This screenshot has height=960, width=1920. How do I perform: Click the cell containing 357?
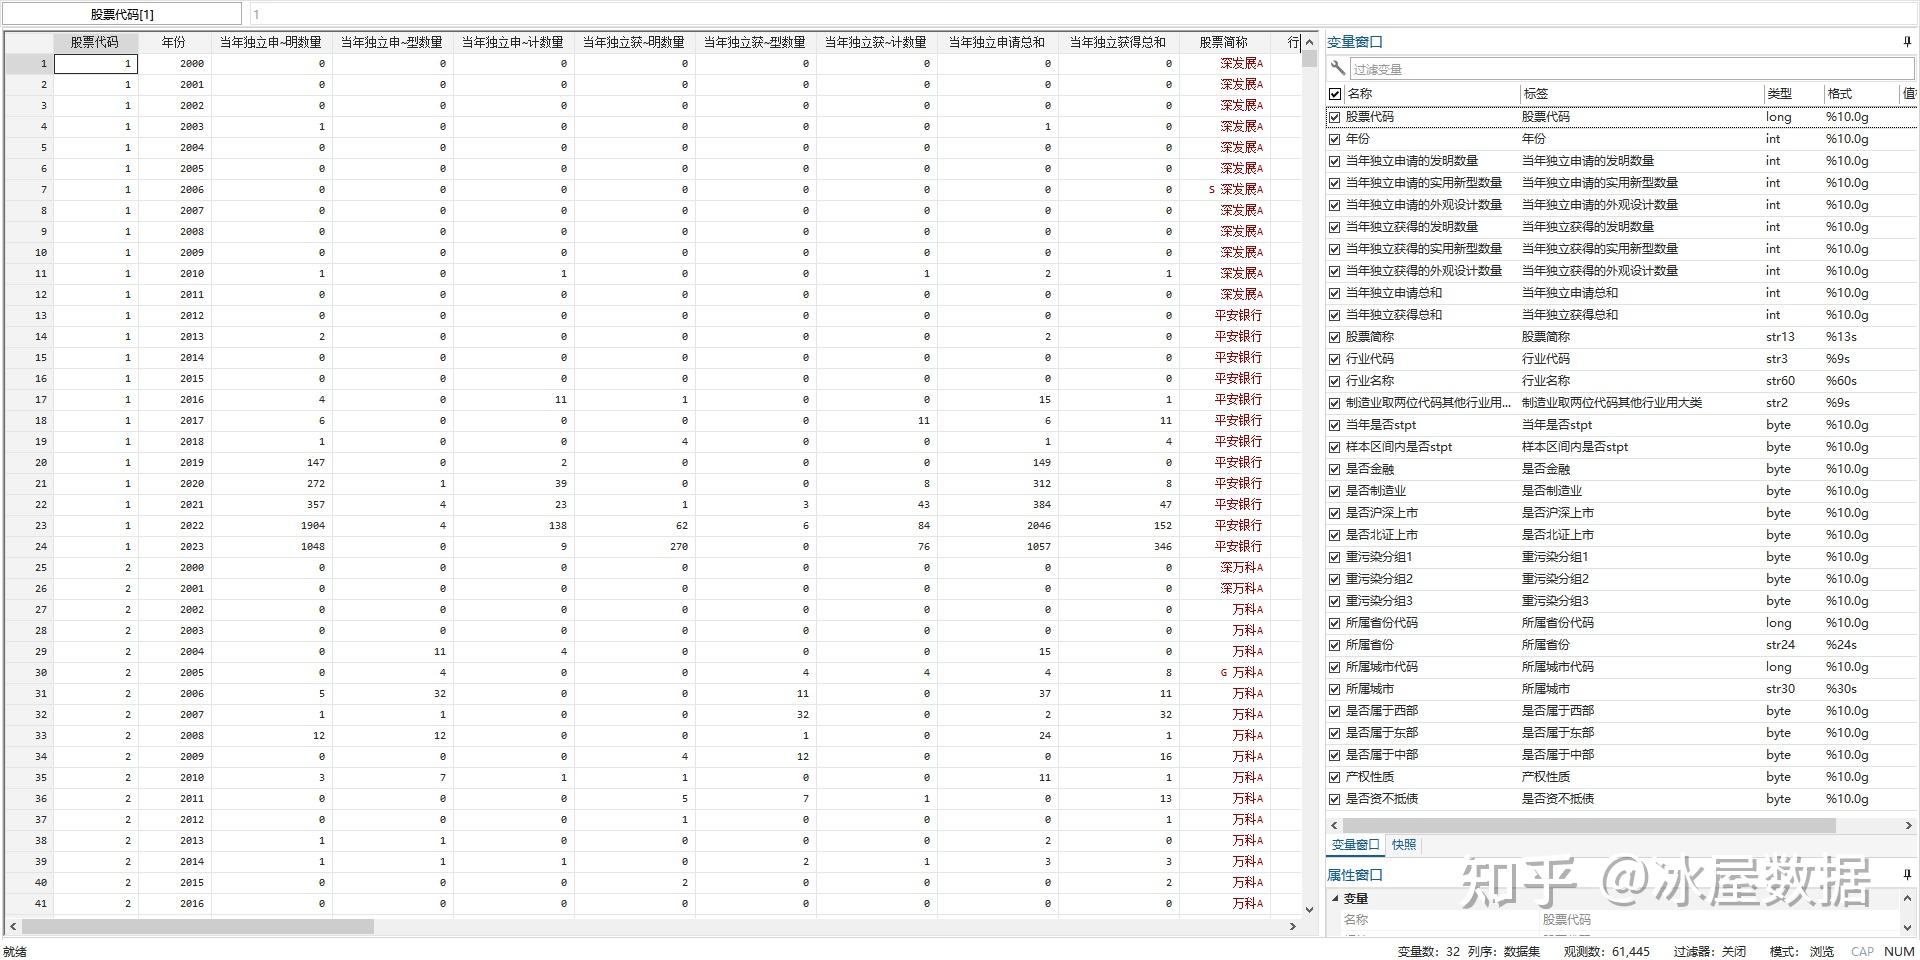coord(271,505)
